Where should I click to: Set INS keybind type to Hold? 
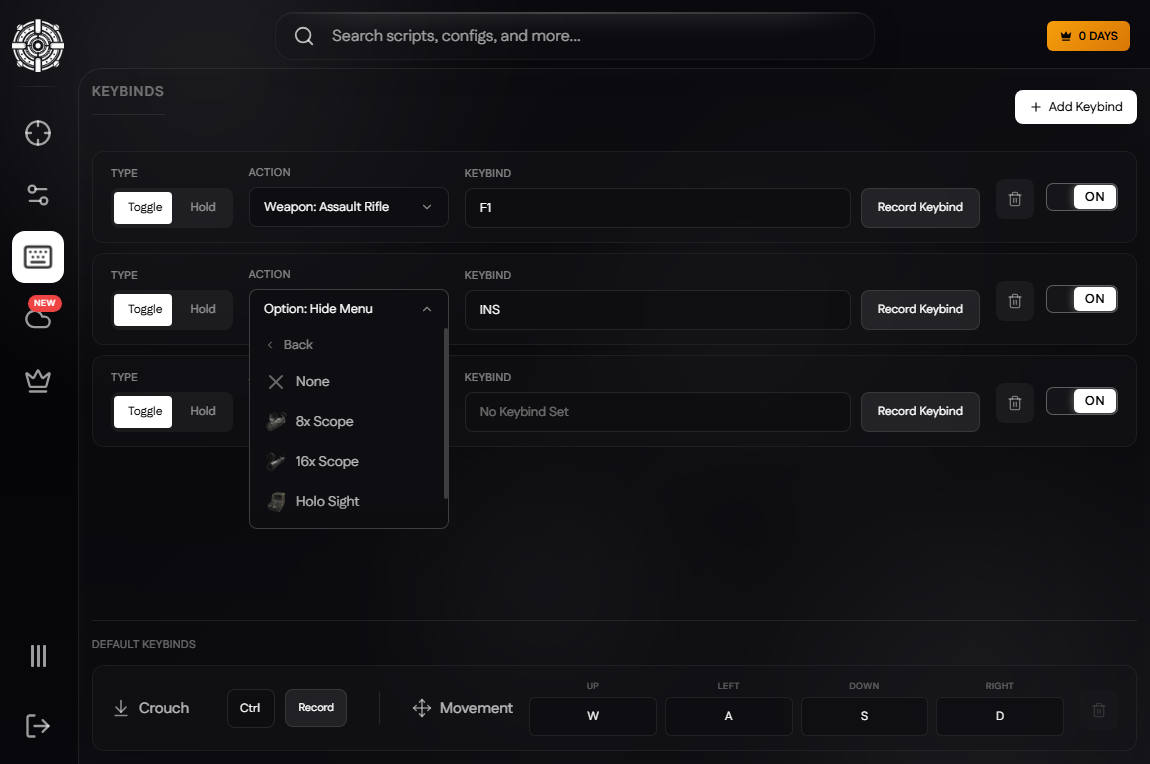202,309
